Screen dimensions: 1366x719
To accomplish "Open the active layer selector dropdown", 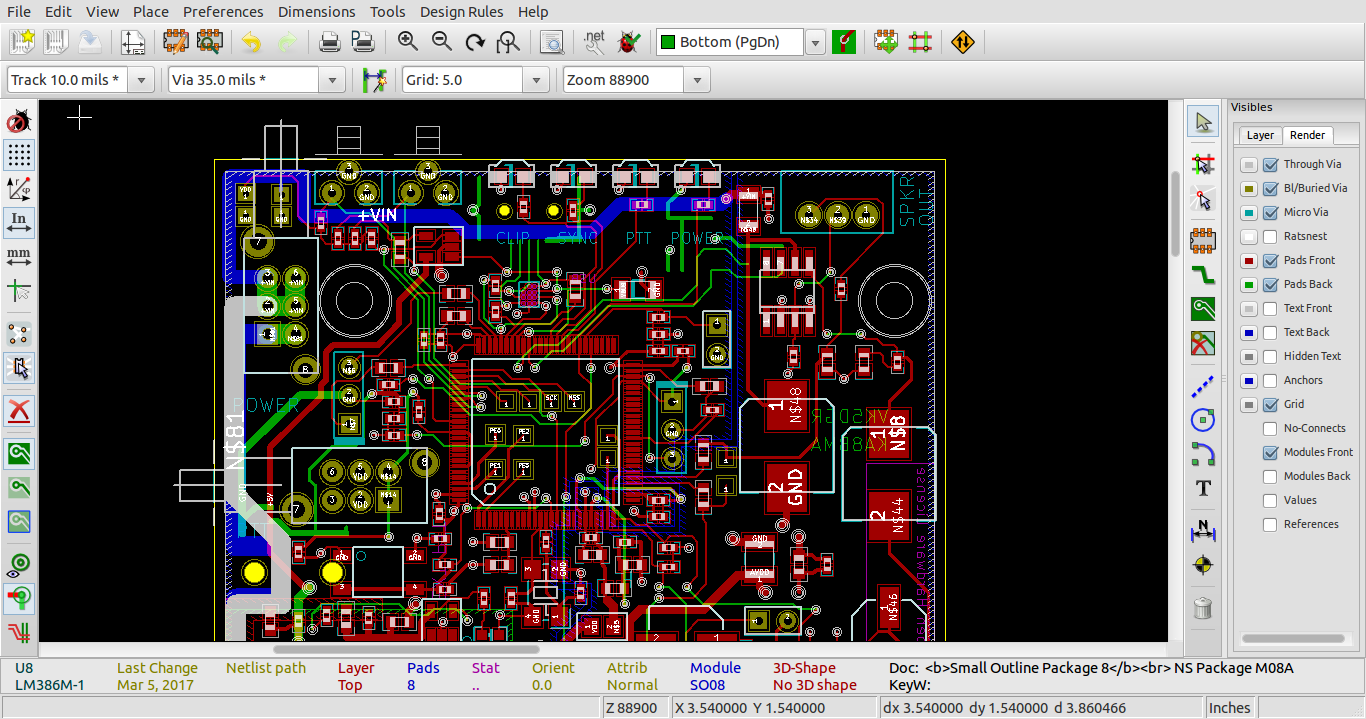I will tap(815, 41).
